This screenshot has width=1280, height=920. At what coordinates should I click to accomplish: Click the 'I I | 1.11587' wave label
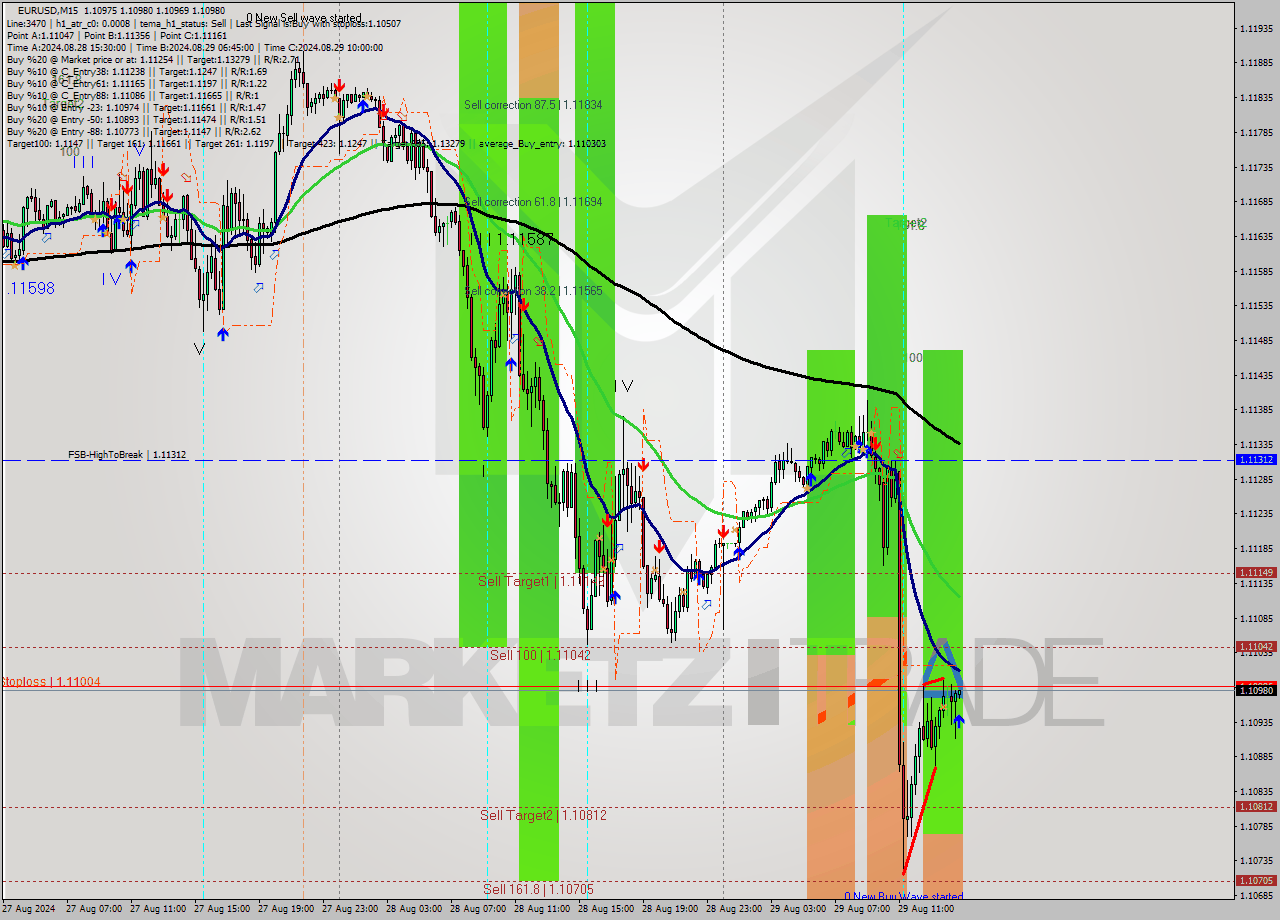(x=512, y=240)
